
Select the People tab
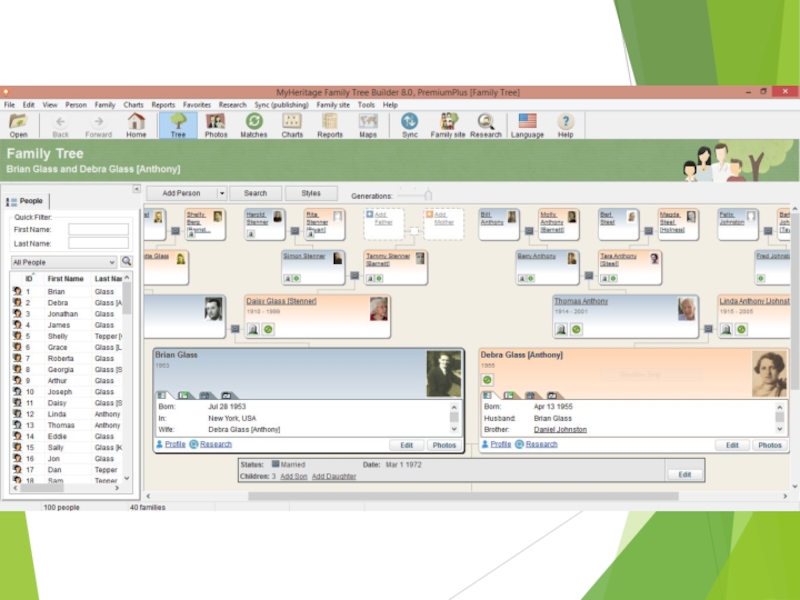coord(27,201)
